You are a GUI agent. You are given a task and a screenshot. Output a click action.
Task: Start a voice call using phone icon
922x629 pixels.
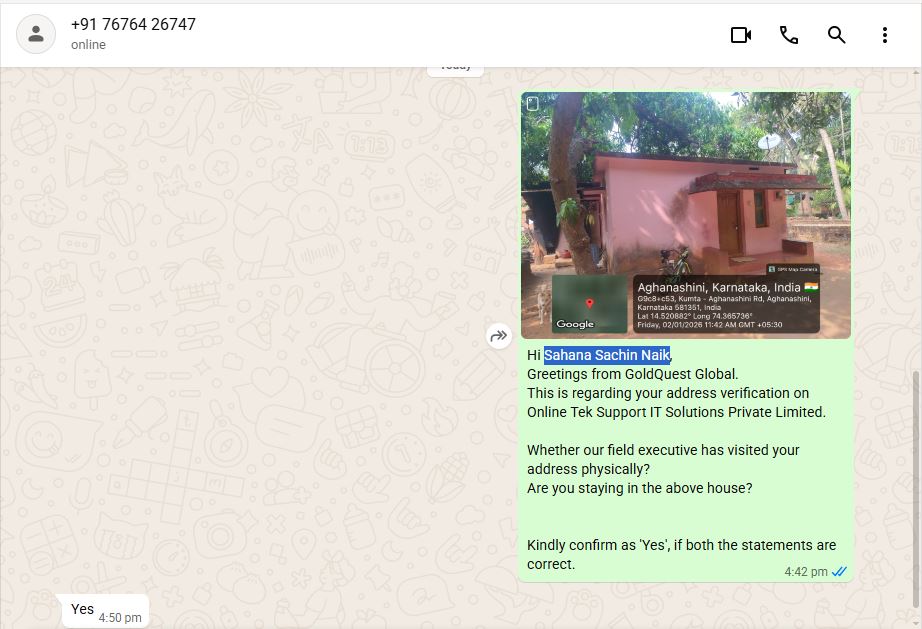[x=789, y=35]
